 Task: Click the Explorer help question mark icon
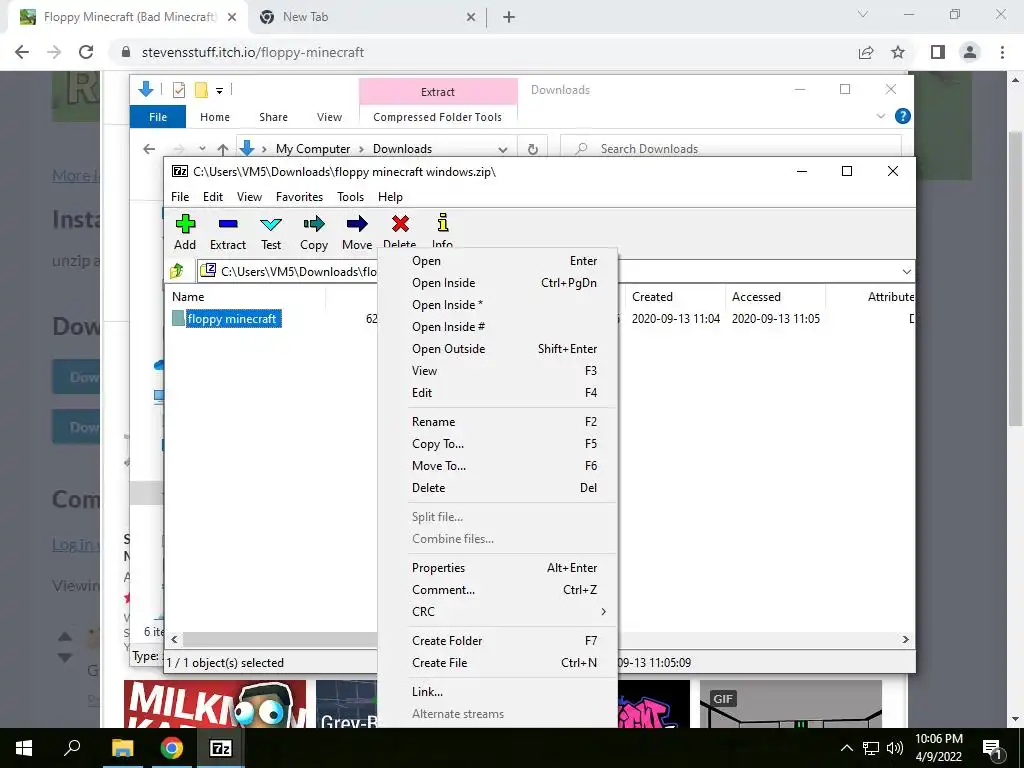click(x=903, y=116)
